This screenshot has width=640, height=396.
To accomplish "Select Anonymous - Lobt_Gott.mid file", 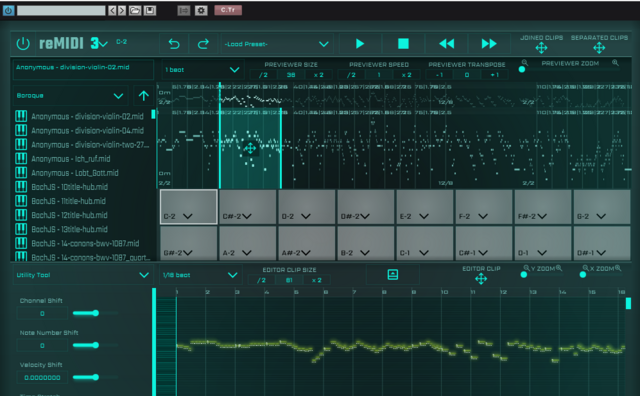I will pos(75,173).
